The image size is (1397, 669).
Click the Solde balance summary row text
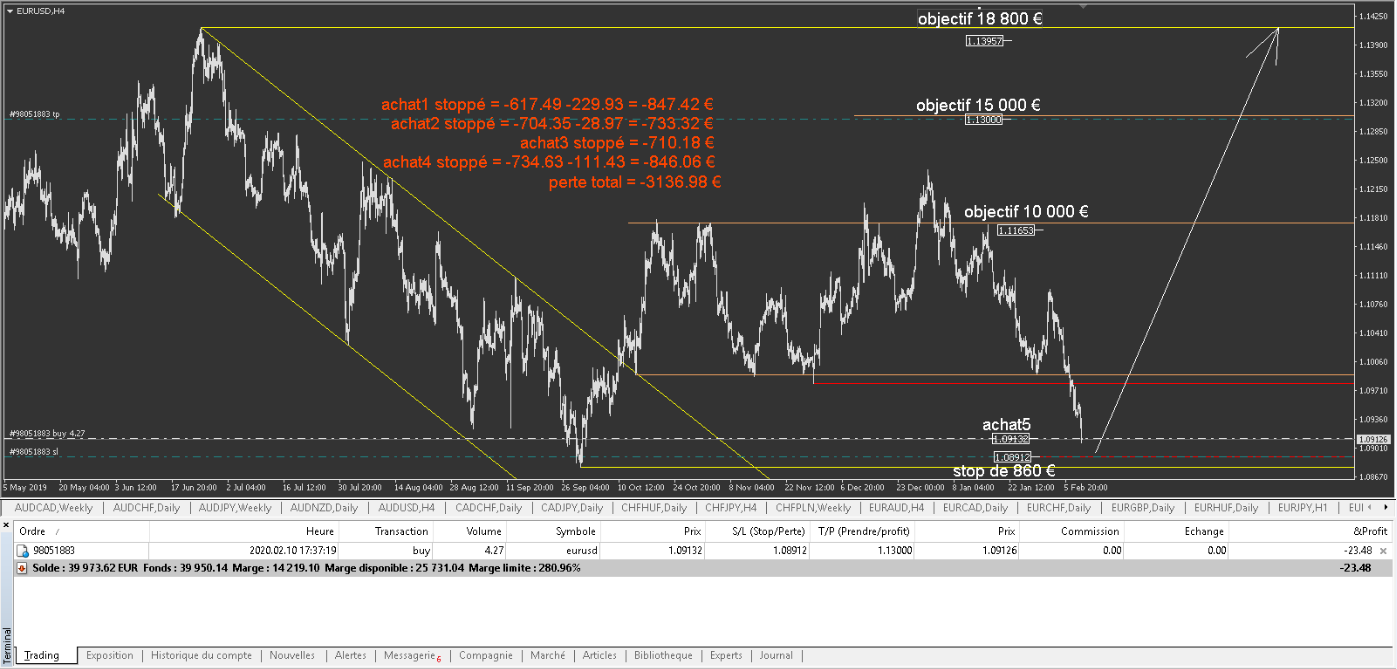[308, 568]
